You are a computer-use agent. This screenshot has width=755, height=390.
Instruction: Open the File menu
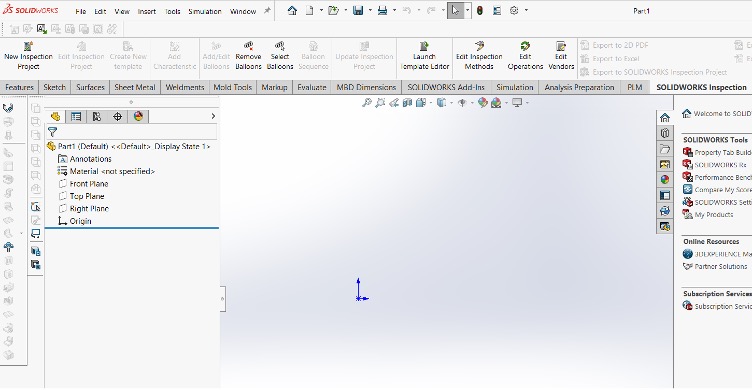tap(80, 11)
